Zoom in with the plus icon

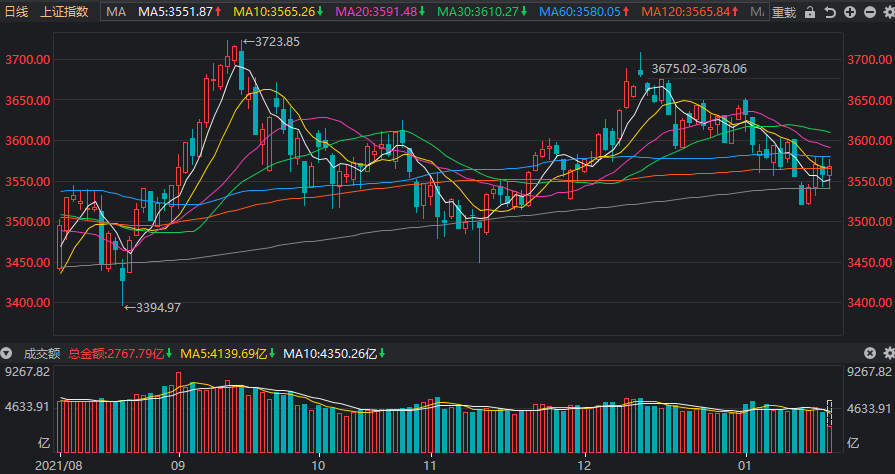click(849, 13)
